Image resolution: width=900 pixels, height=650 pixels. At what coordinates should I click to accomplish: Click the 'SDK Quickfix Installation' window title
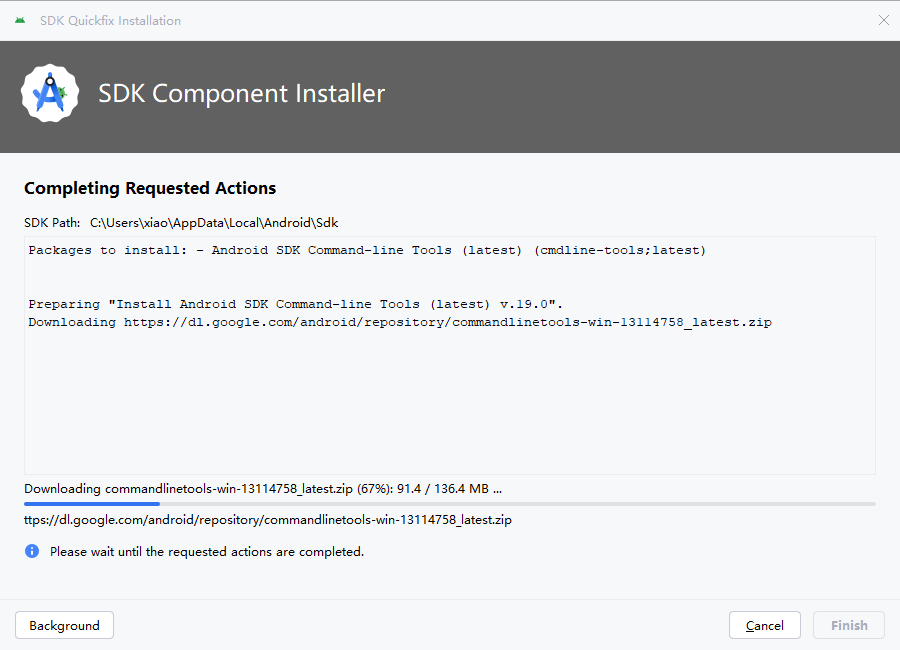point(110,21)
